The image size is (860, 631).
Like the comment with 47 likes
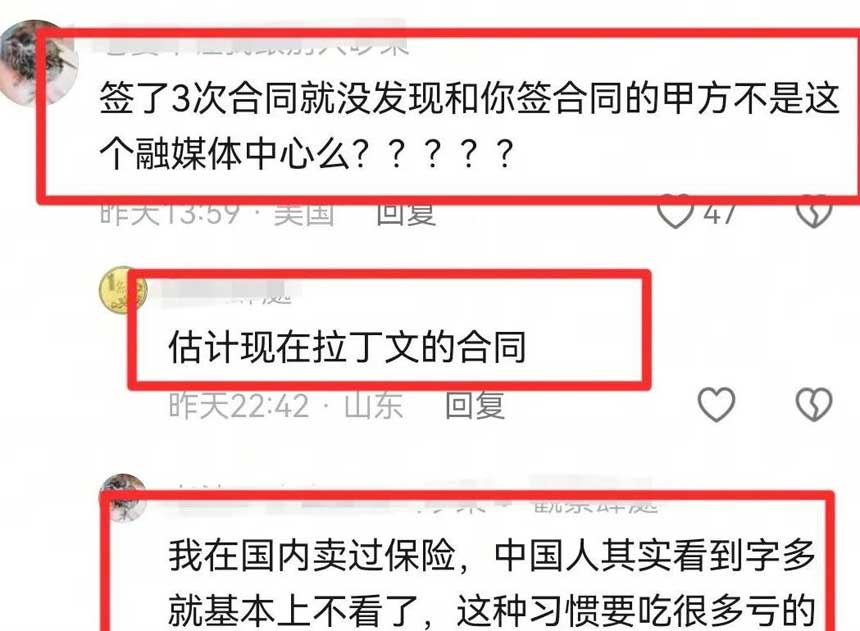pyautogui.click(x=675, y=212)
